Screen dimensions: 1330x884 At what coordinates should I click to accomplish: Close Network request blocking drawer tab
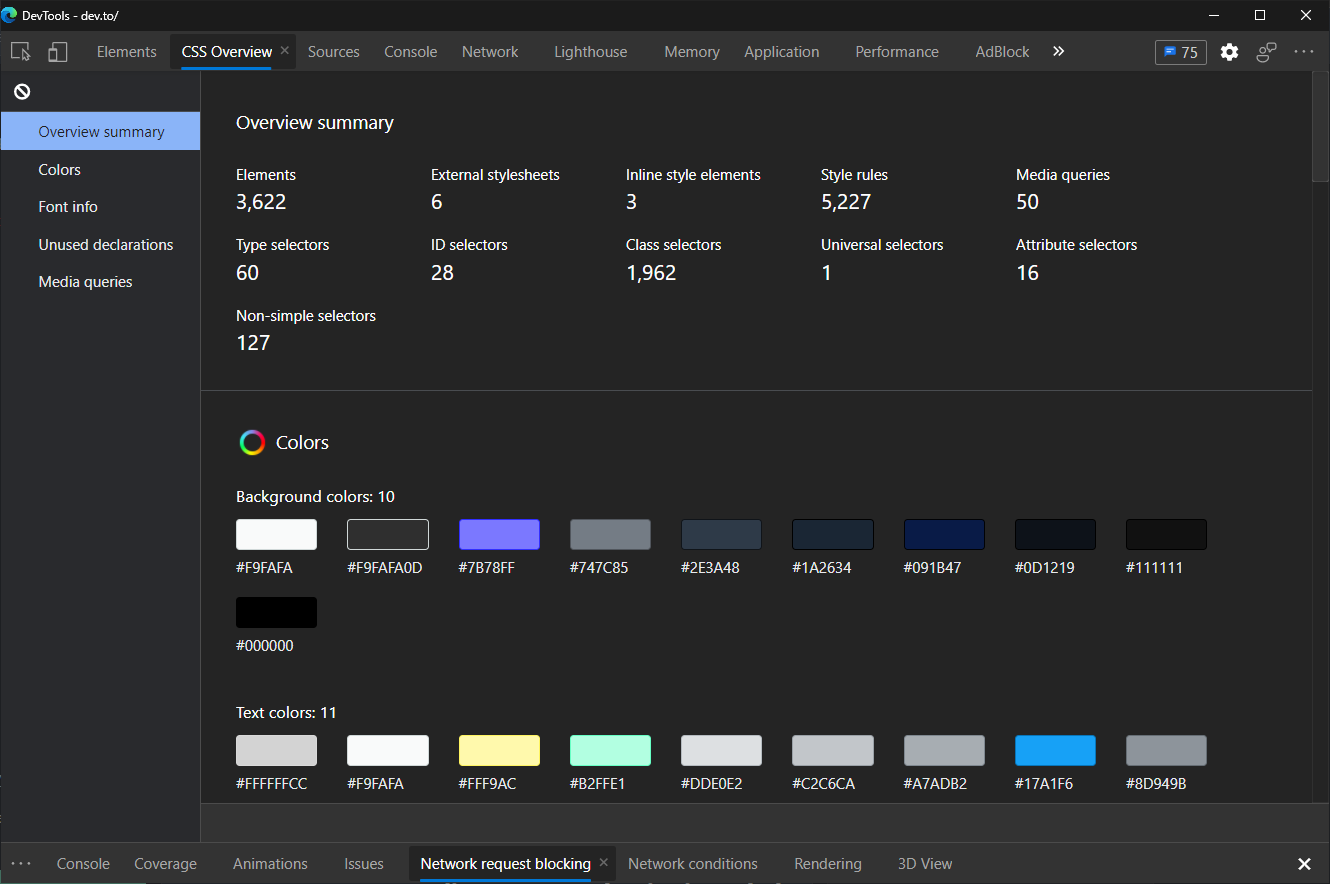point(604,862)
